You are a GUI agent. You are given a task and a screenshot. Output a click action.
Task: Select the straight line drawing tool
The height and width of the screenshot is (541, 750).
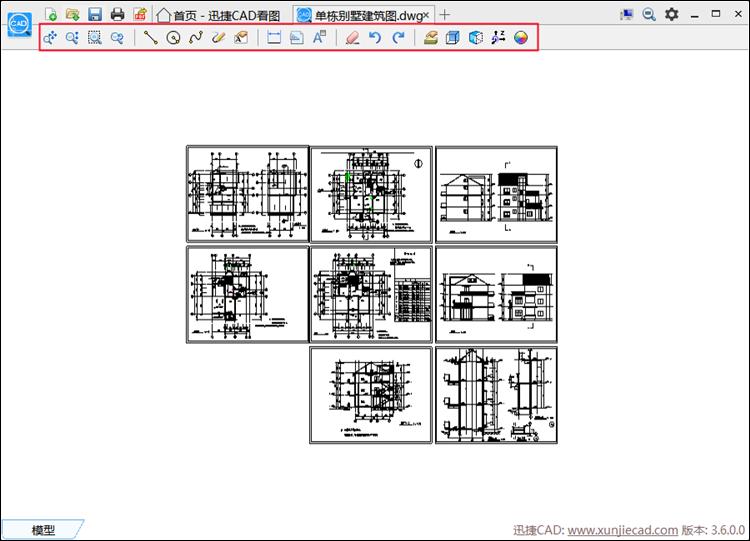click(151, 37)
